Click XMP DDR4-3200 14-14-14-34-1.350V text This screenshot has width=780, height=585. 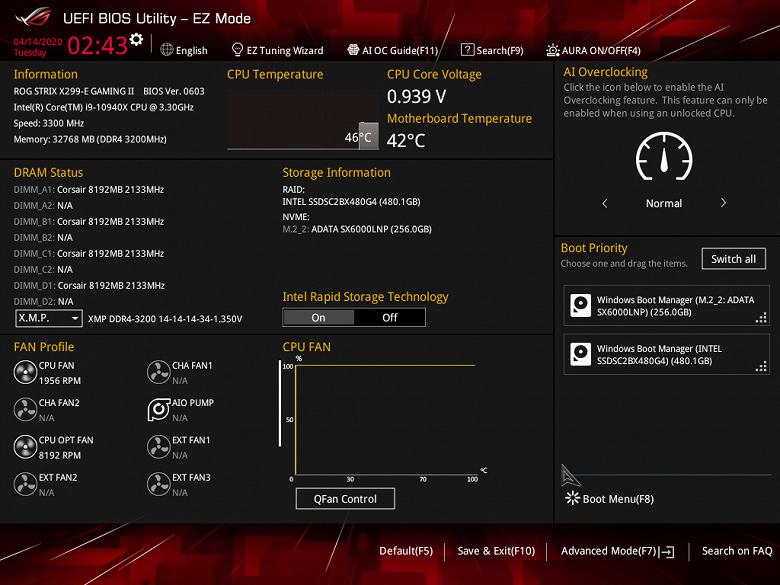click(x=165, y=319)
